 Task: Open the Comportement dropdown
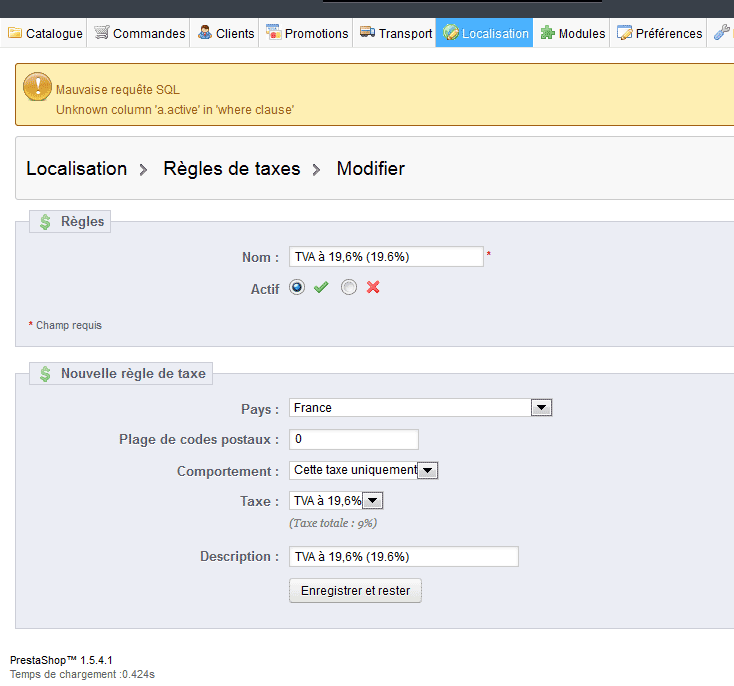pyautogui.click(x=363, y=470)
